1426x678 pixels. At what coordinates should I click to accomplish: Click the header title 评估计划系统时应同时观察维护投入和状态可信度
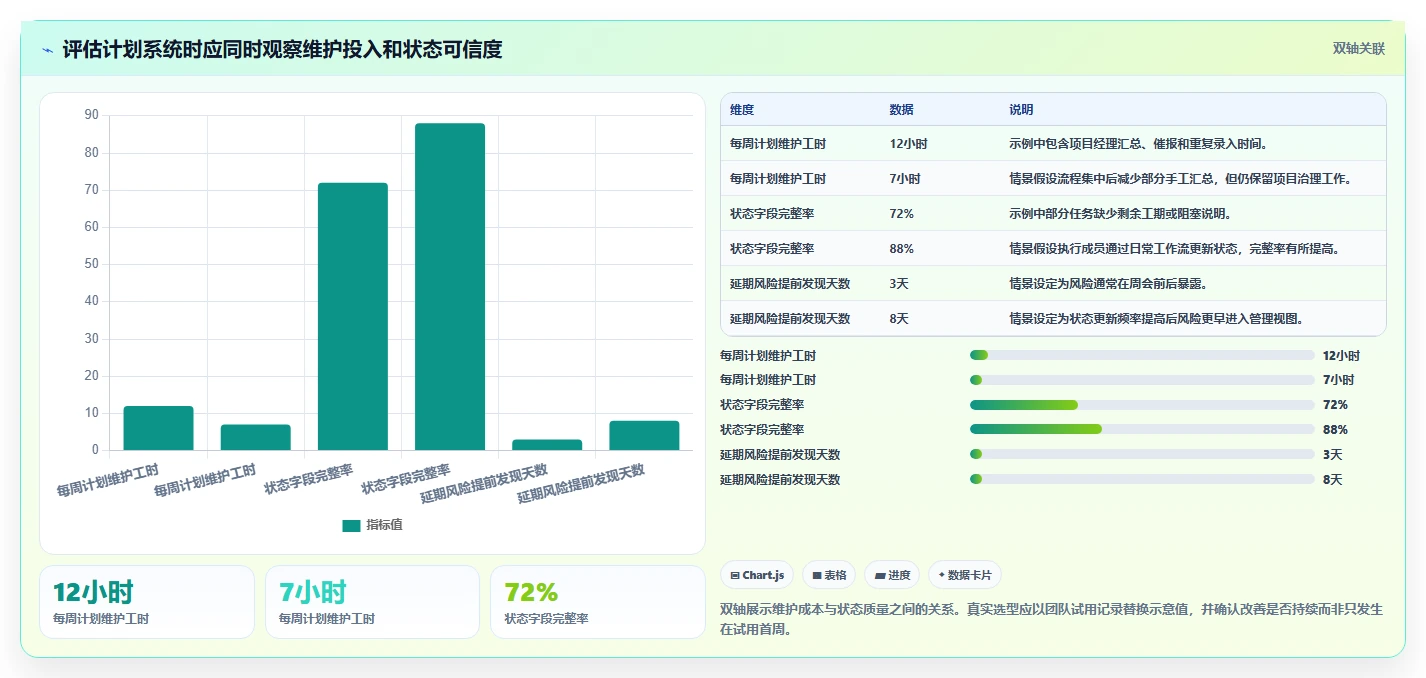click(x=282, y=49)
